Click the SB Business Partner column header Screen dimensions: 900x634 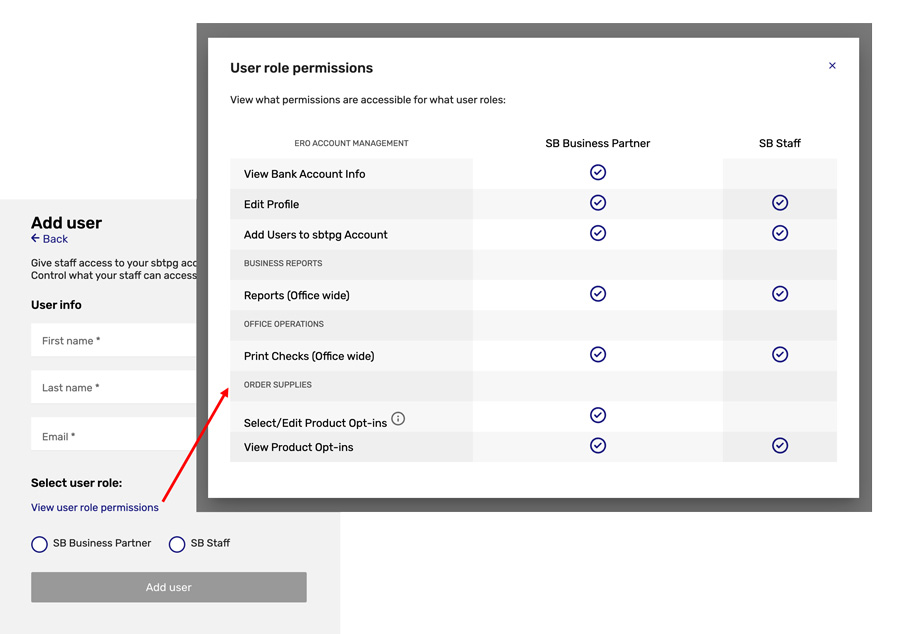point(598,144)
